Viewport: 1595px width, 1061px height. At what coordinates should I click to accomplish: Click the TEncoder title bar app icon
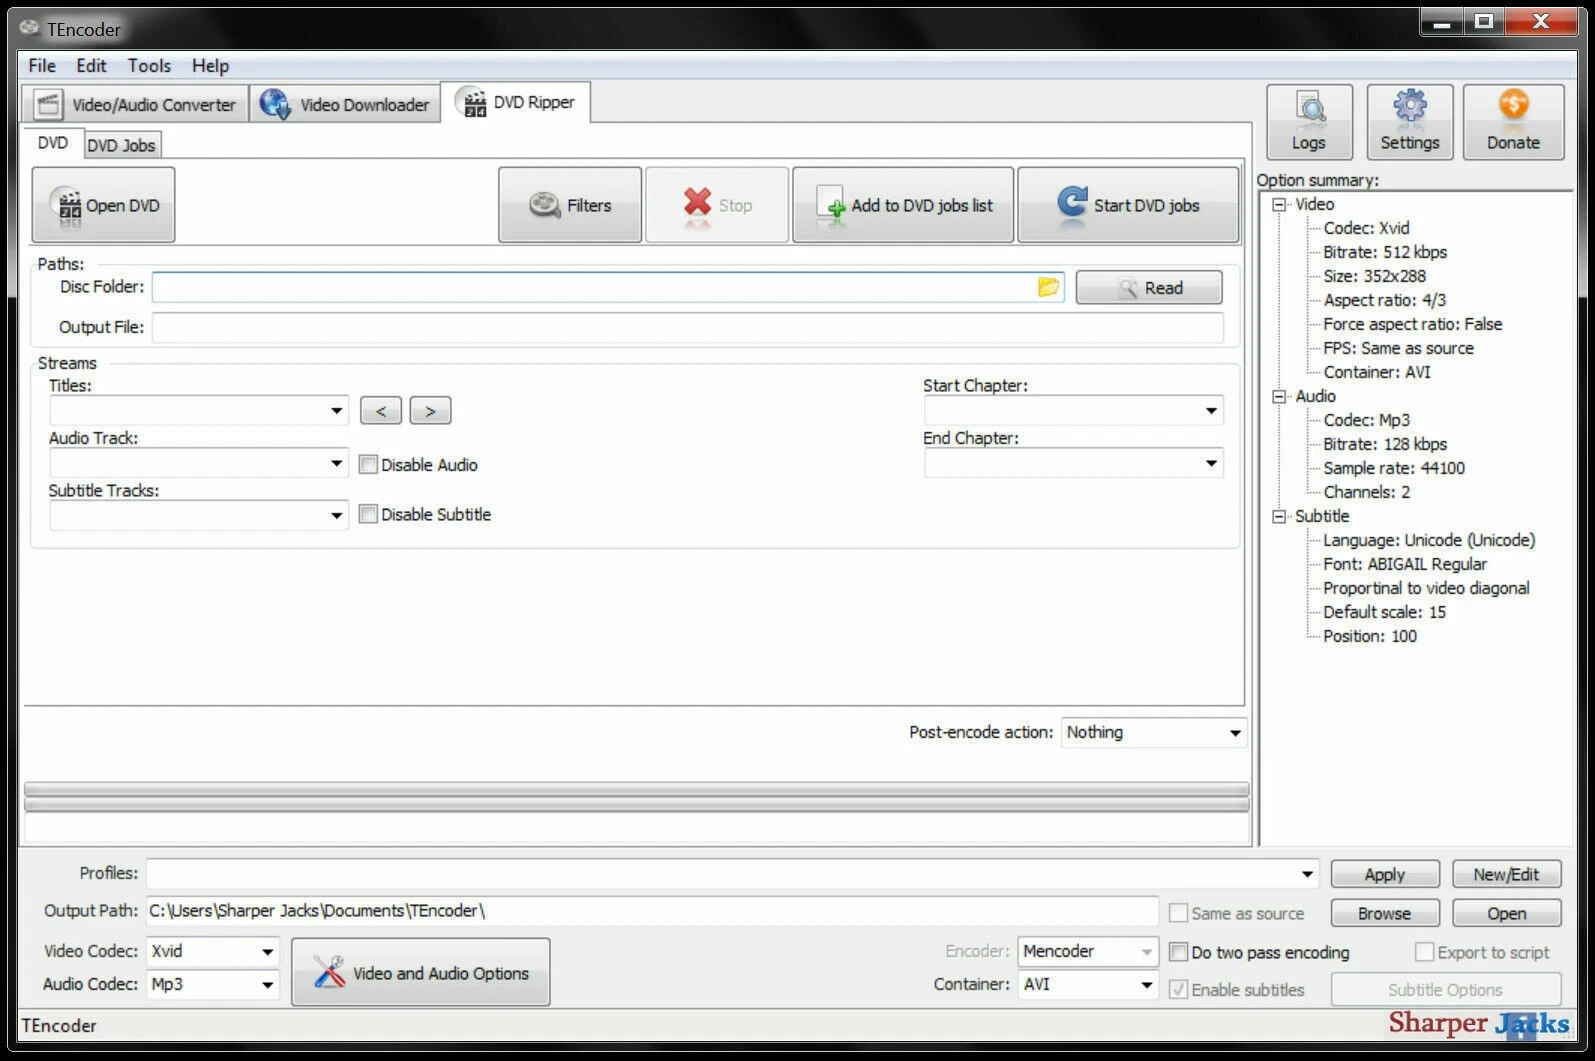point(30,28)
